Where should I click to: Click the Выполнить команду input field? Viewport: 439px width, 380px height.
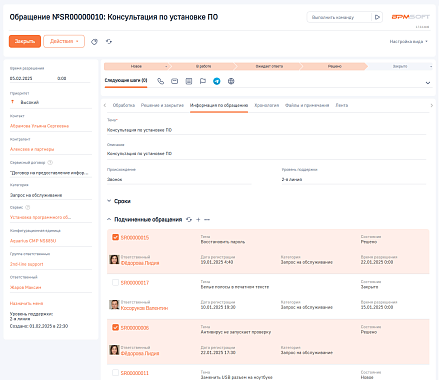339,17
